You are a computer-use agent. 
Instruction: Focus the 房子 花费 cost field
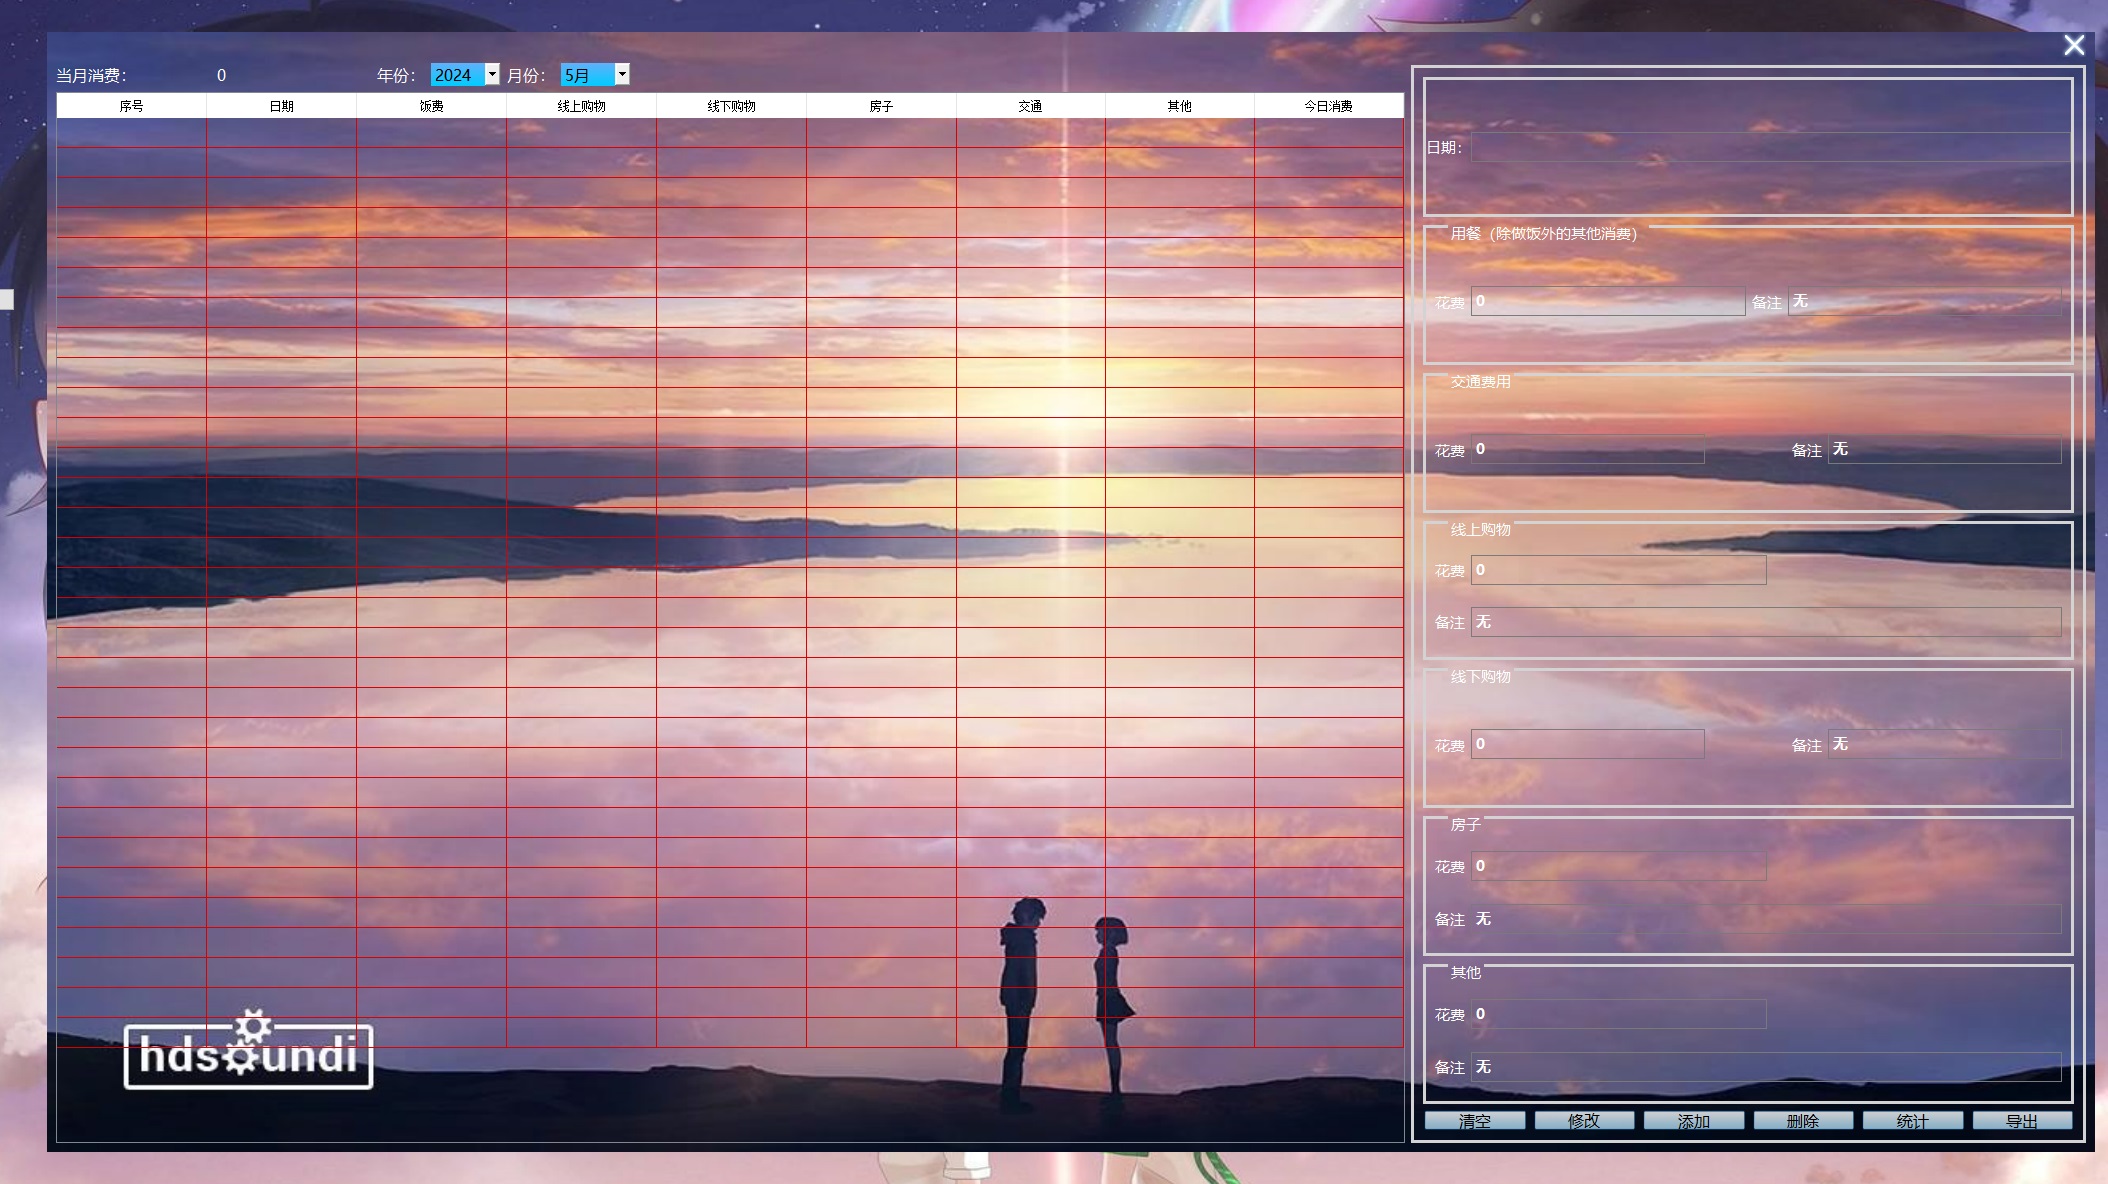[x=1619, y=866]
